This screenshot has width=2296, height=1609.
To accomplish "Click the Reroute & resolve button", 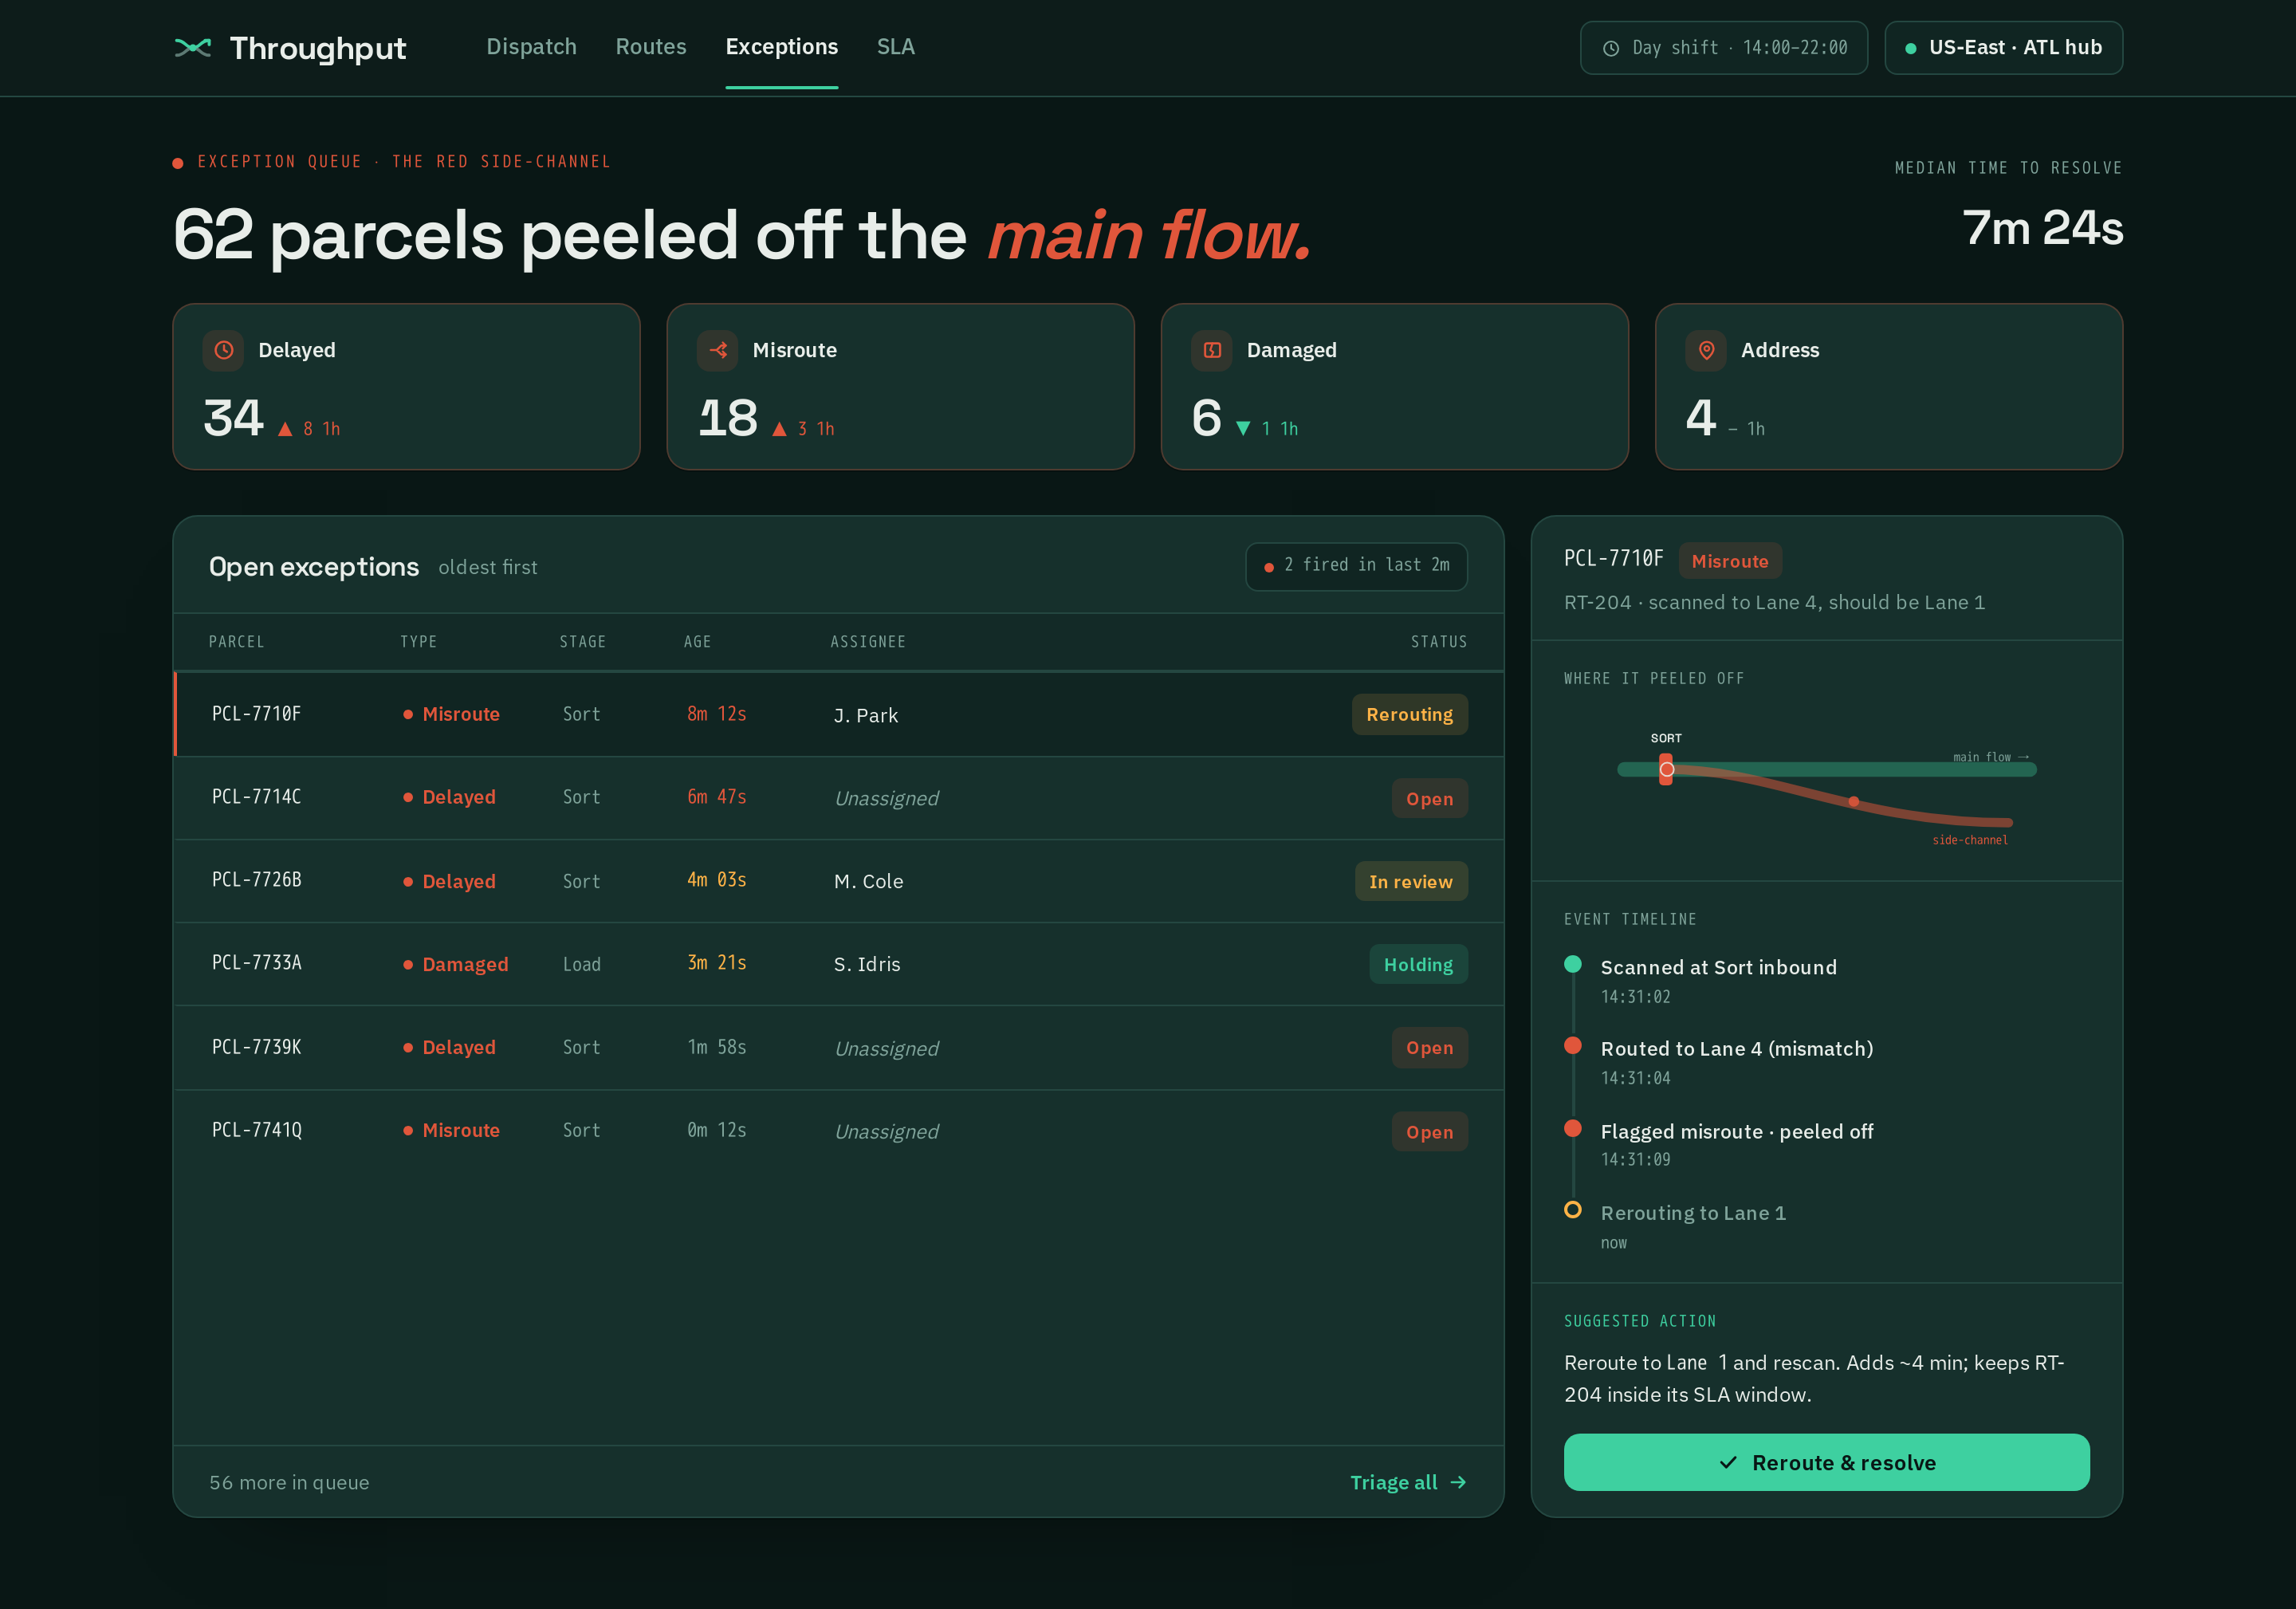I will [1826, 1462].
